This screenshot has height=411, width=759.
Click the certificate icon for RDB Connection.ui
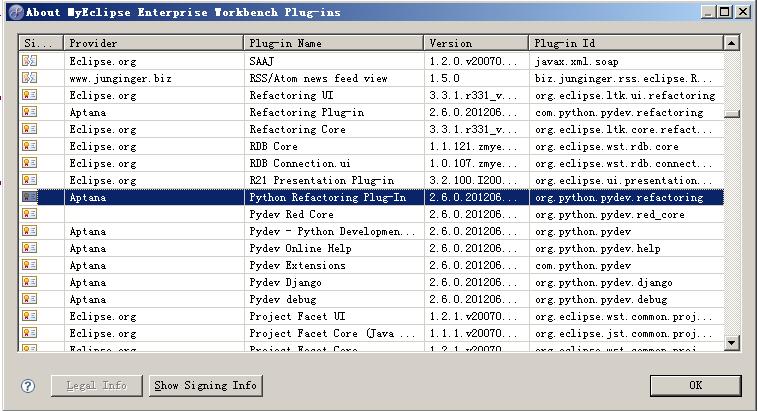[29, 162]
